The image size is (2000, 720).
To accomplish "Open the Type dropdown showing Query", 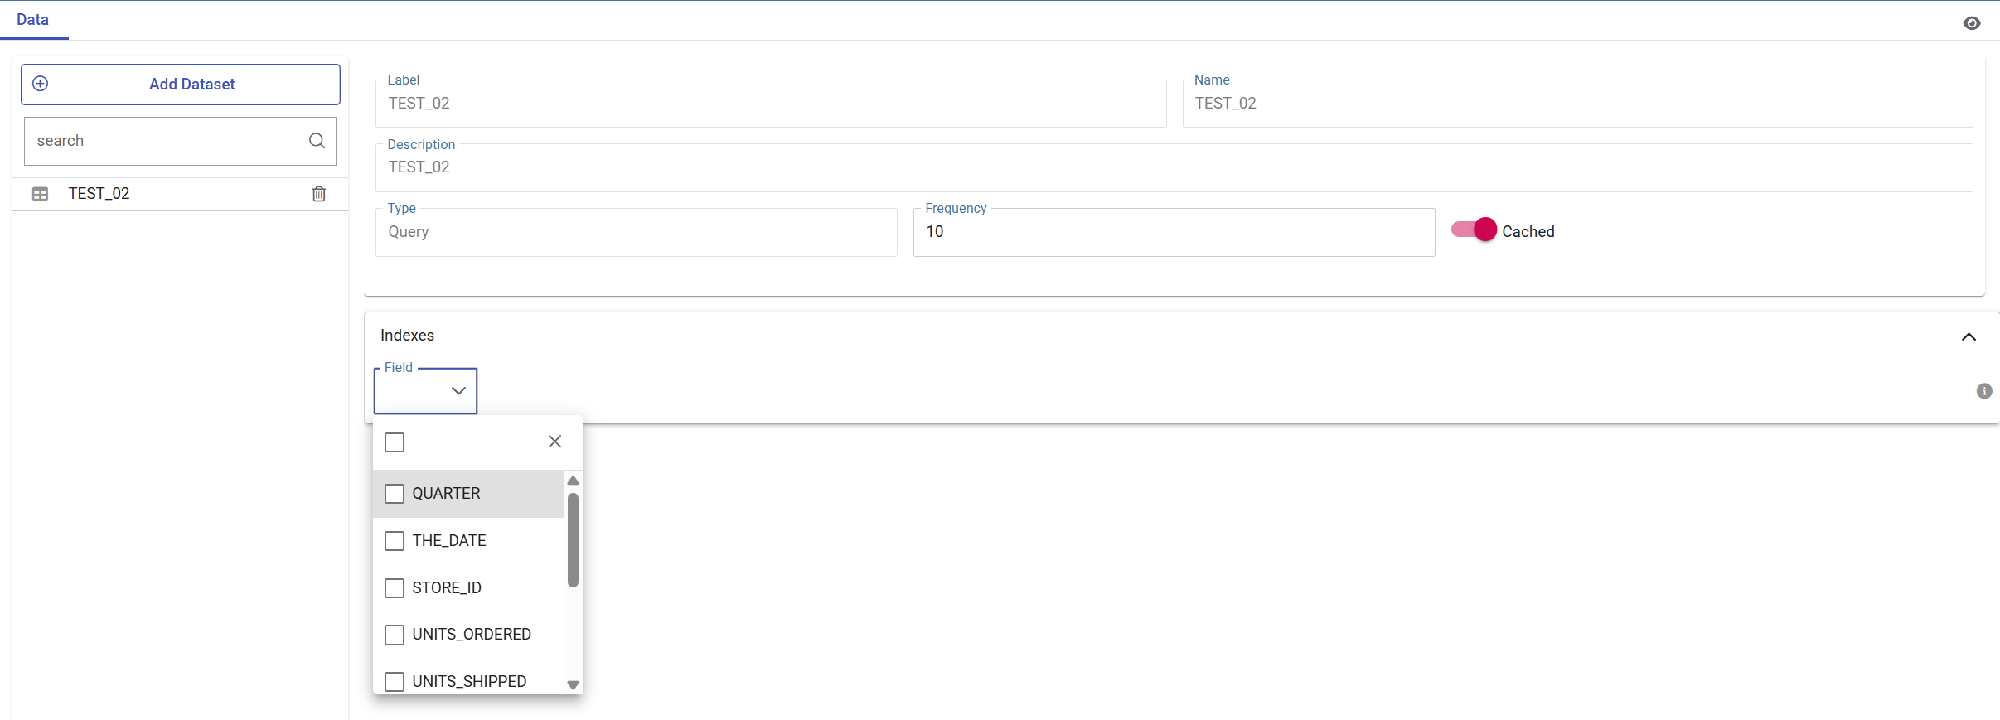I will [636, 232].
